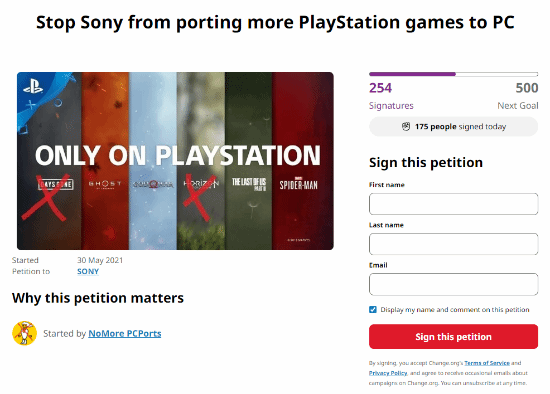The width and height of the screenshot is (550, 394).
Task: Open the Terms of Service link
Action: click(x=487, y=363)
